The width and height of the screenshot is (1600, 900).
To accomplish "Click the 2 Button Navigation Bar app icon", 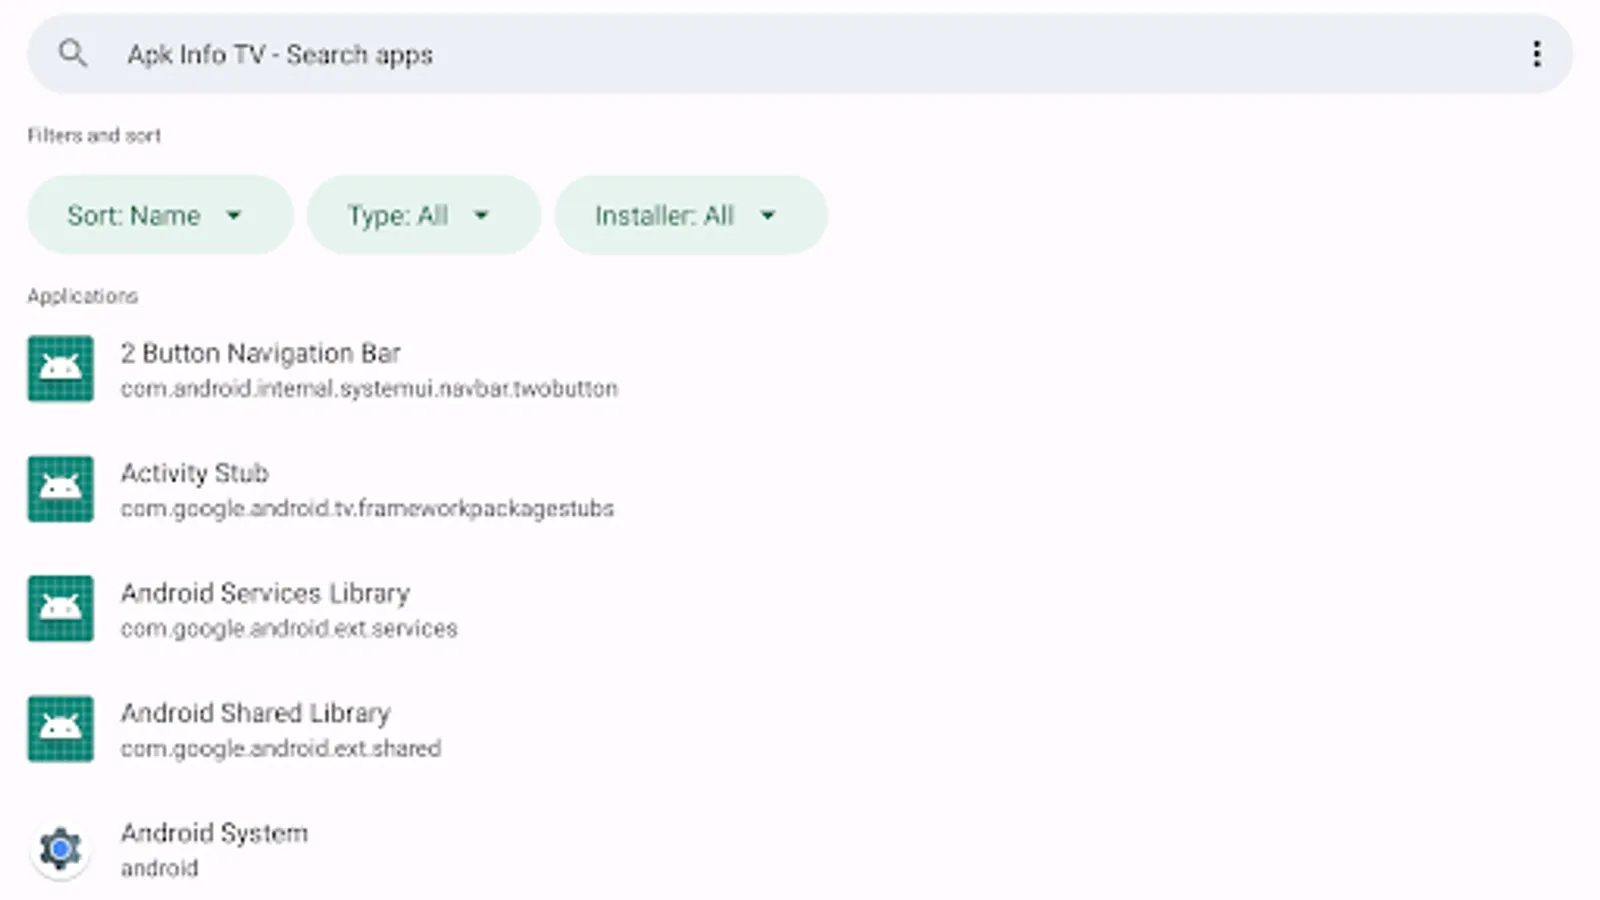I will coord(61,369).
